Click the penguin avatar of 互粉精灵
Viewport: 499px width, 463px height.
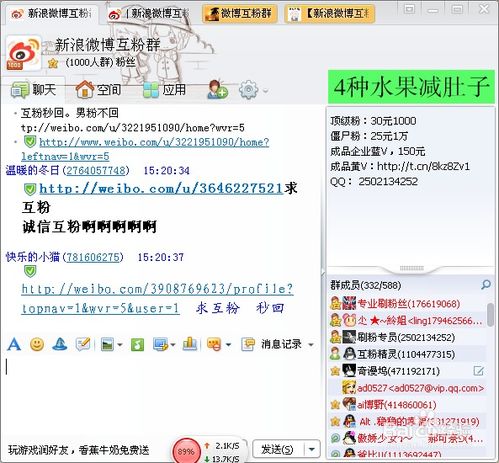pyautogui.click(x=349, y=354)
